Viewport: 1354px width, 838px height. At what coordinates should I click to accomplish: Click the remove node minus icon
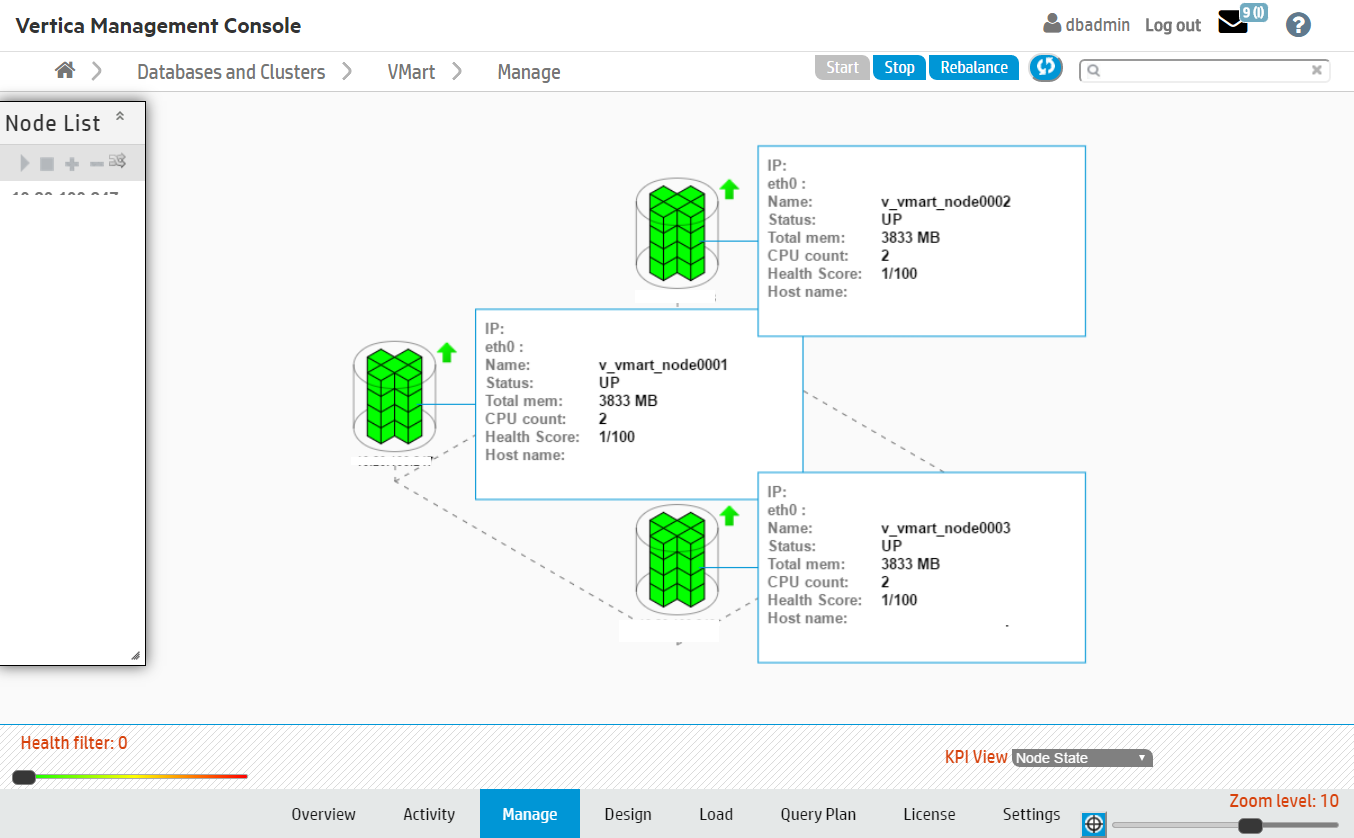pyautogui.click(x=96, y=163)
